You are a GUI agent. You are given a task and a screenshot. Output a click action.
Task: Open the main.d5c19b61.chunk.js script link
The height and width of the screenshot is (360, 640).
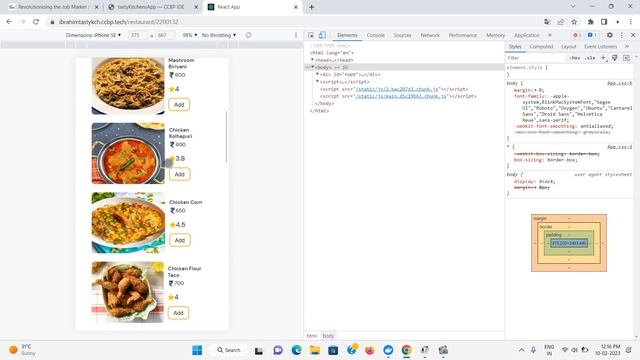click(401, 96)
